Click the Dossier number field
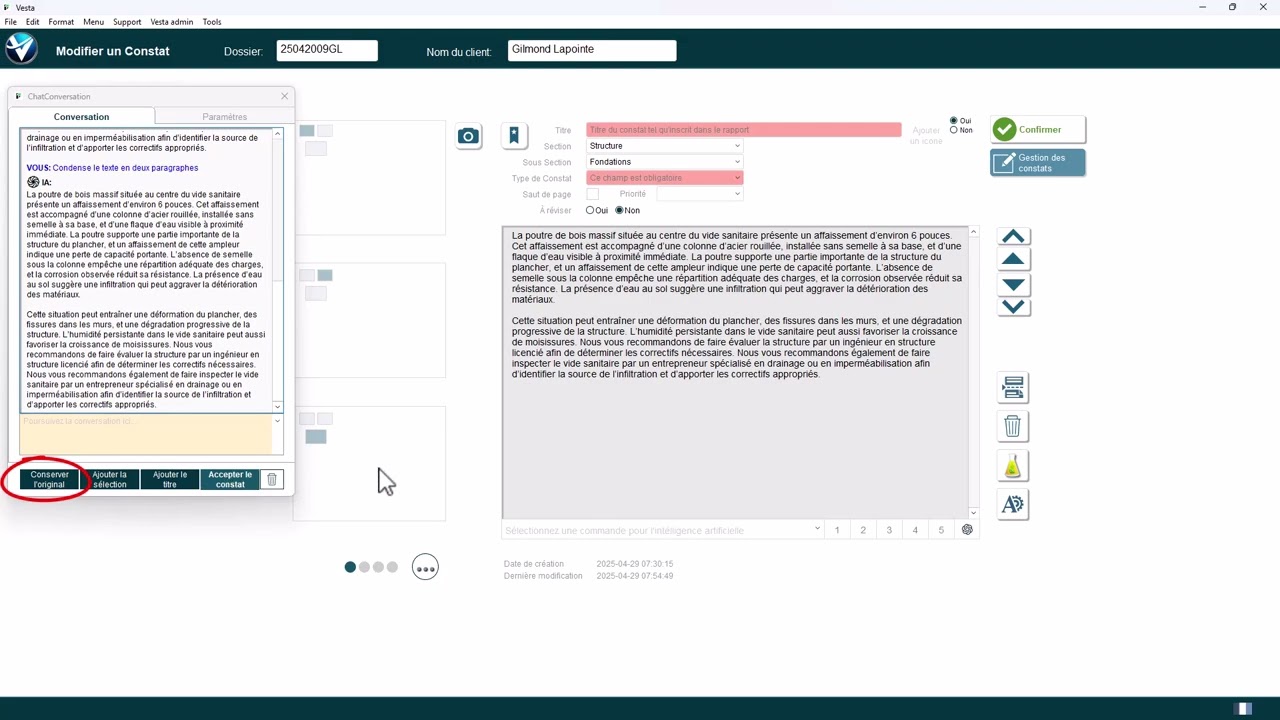This screenshot has width=1280, height=720. [327, 50]
